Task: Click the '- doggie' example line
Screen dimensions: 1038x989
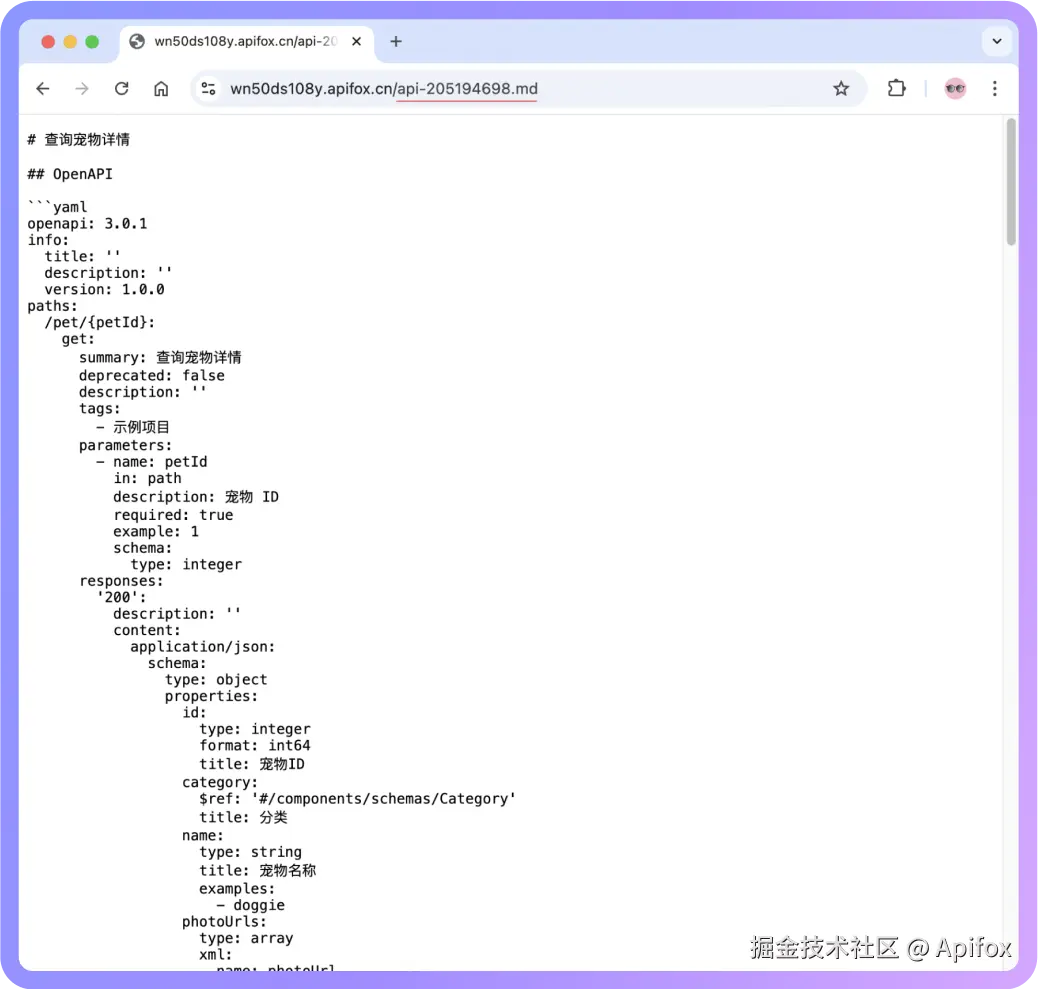Action: click(250, 905)
